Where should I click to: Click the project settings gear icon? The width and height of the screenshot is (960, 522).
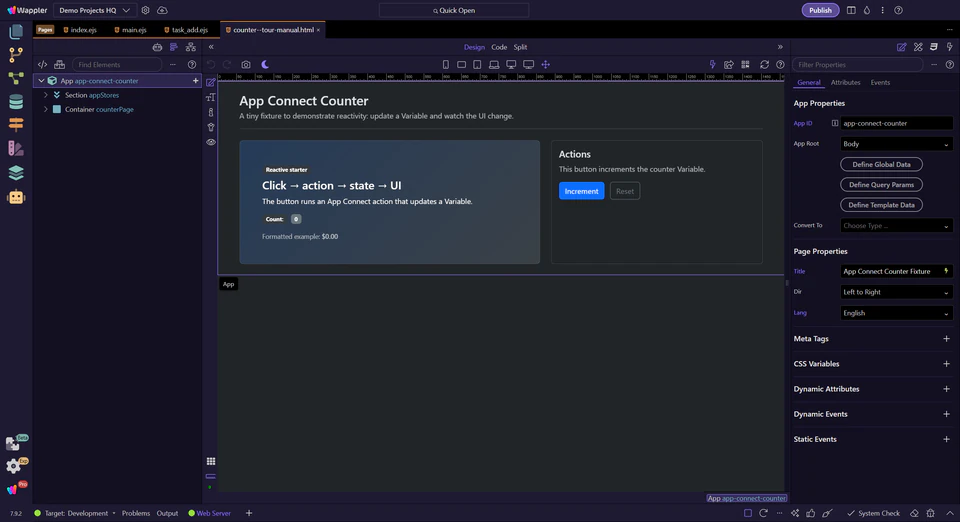pos(145,10)
